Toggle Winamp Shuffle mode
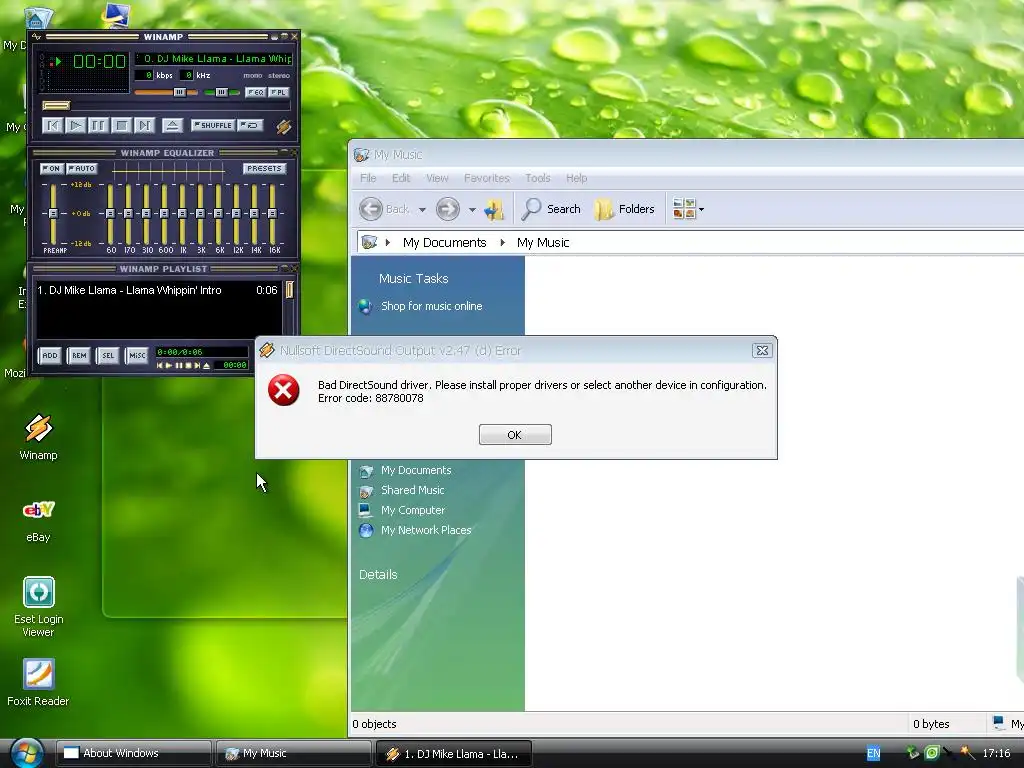Image resolution: width=1024 pixels, height=768 pixels. point(213,125)
